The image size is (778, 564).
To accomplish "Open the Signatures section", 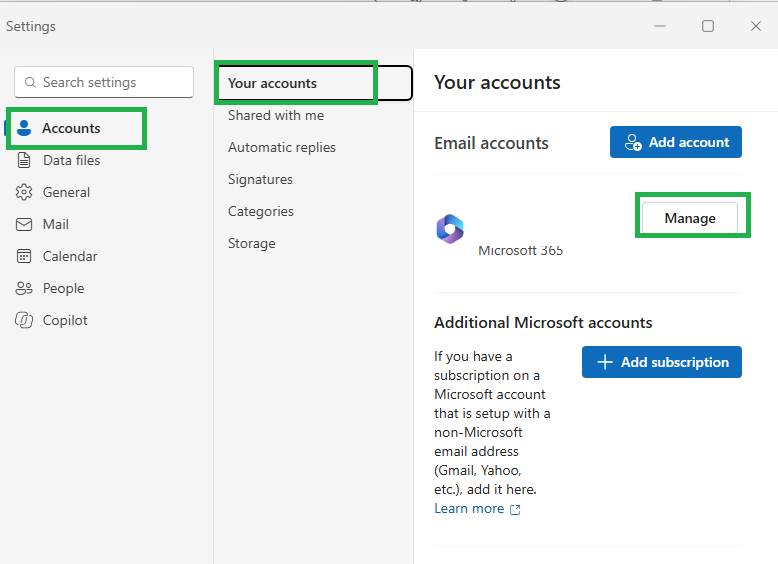I will pyautogui.click(x=260, y=179).
